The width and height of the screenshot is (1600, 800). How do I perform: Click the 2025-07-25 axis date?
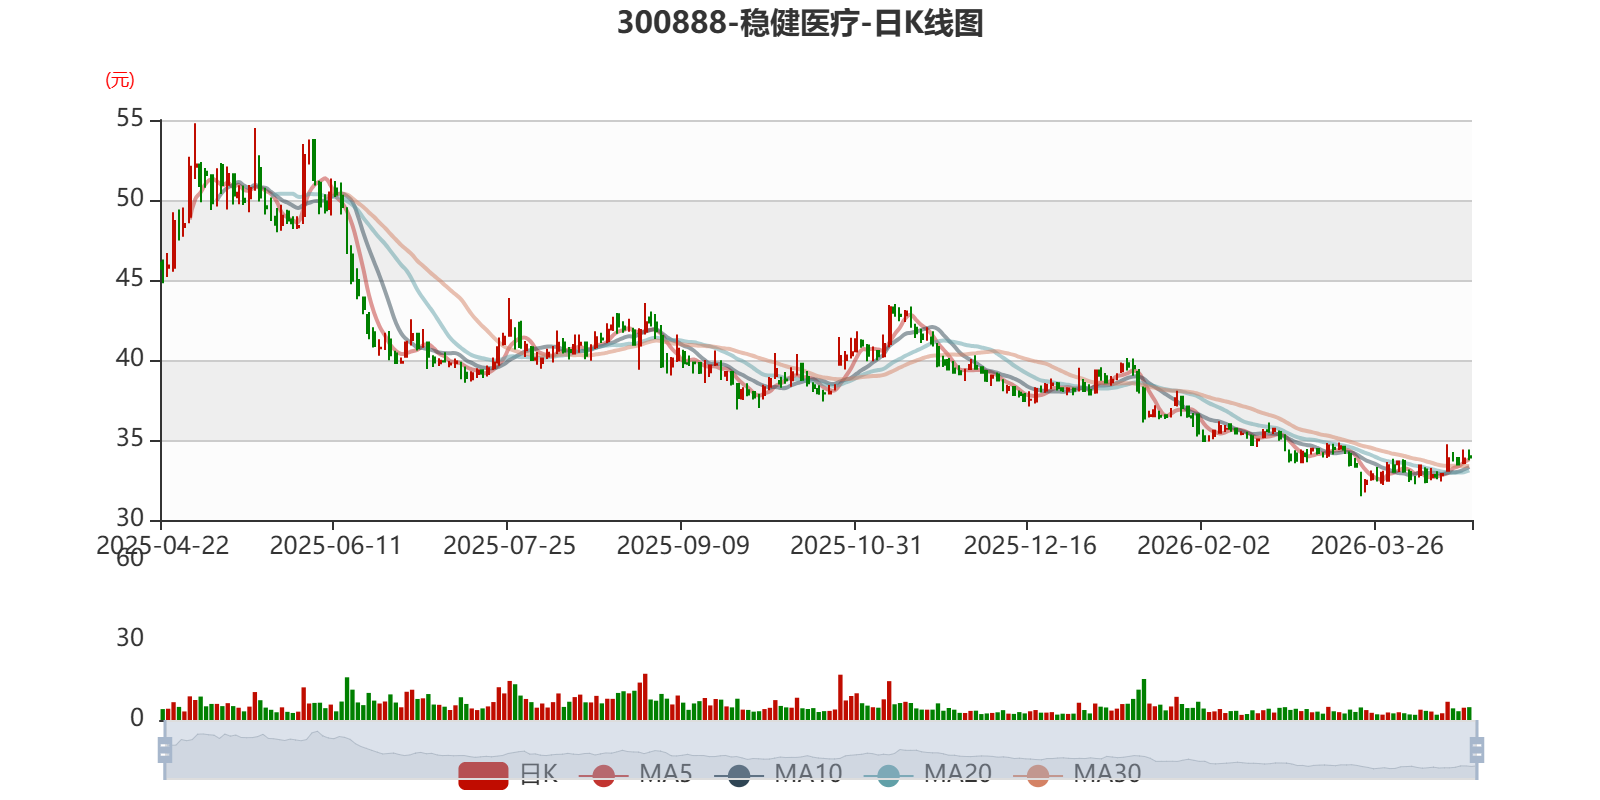[x=509, y=545]
